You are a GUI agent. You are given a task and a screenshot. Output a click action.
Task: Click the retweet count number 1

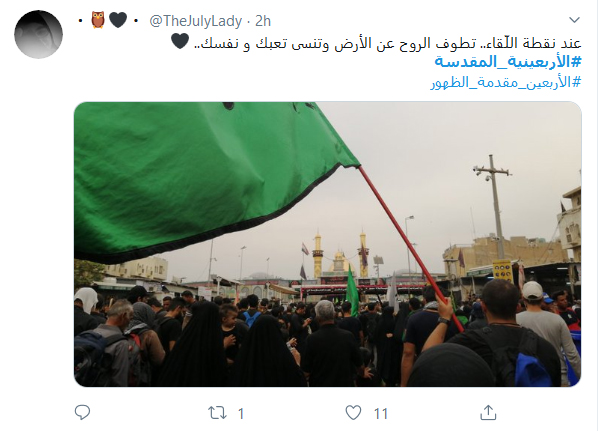[241, 413]
